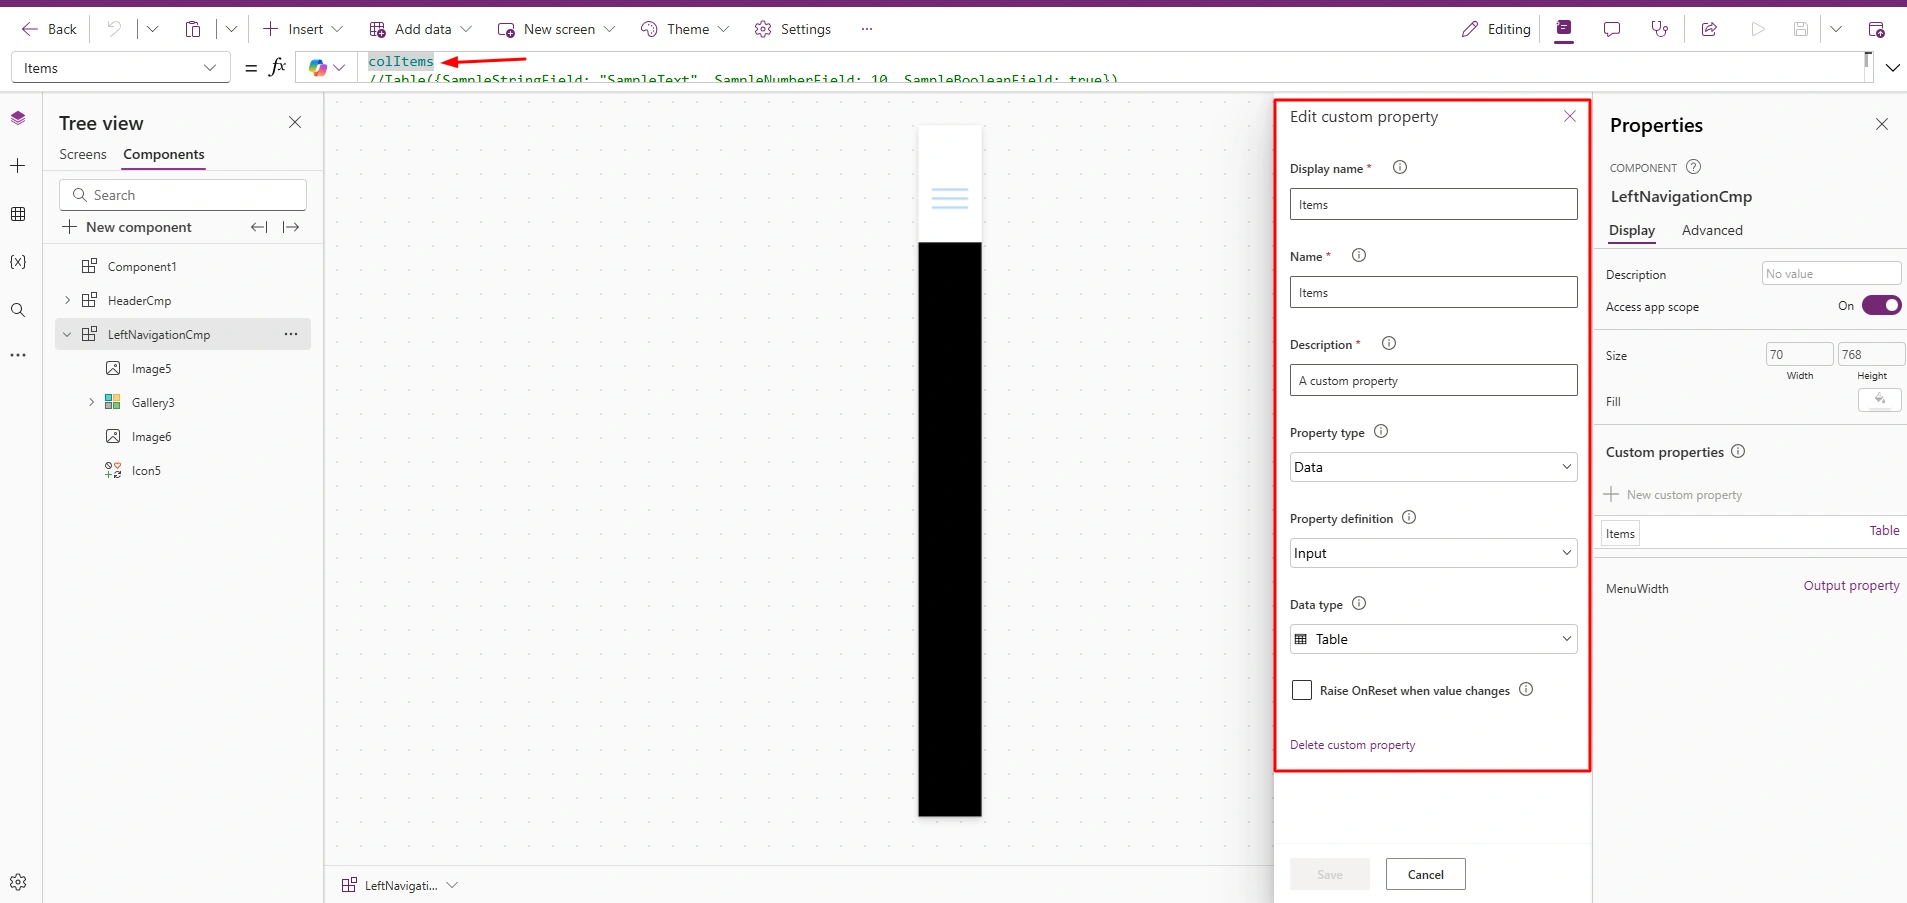Click the Tree view Search box
The image size is (1907, 903).
pos(183,195)
